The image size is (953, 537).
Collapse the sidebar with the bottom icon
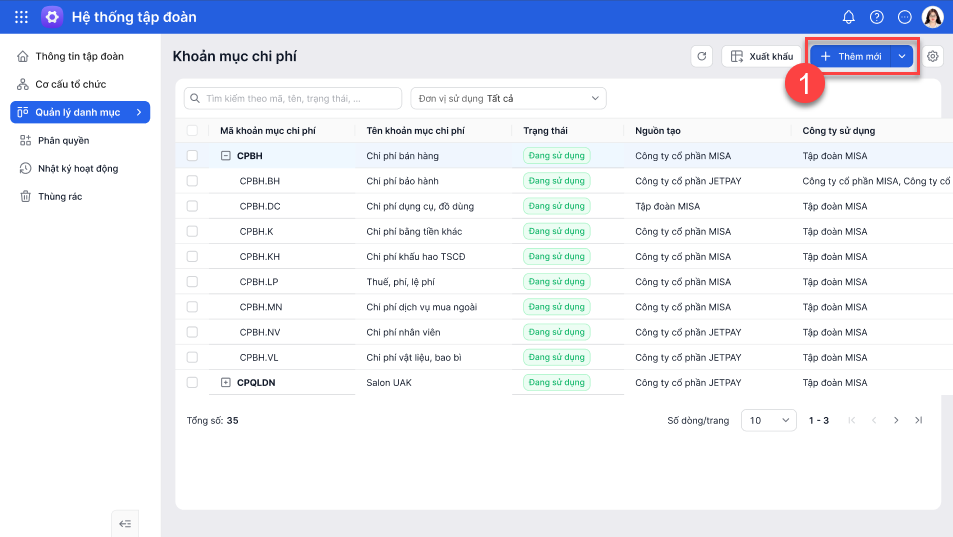[x=125, y=523]
